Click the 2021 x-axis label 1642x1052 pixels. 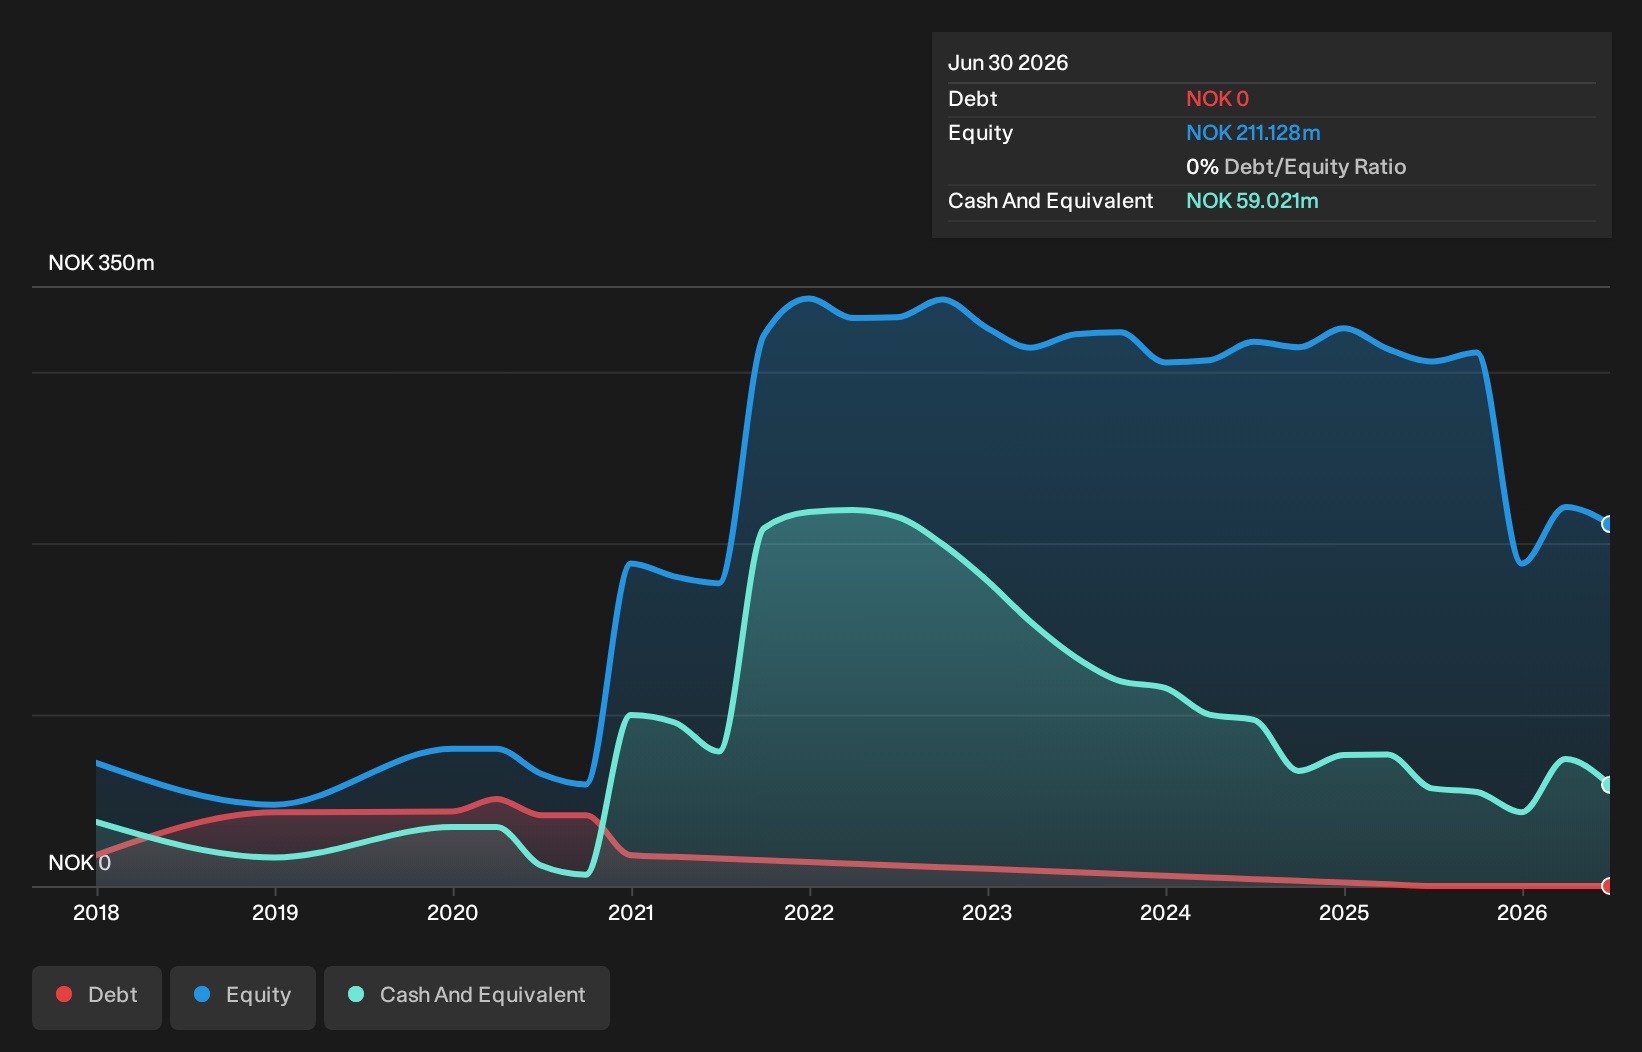pos(631,913)
